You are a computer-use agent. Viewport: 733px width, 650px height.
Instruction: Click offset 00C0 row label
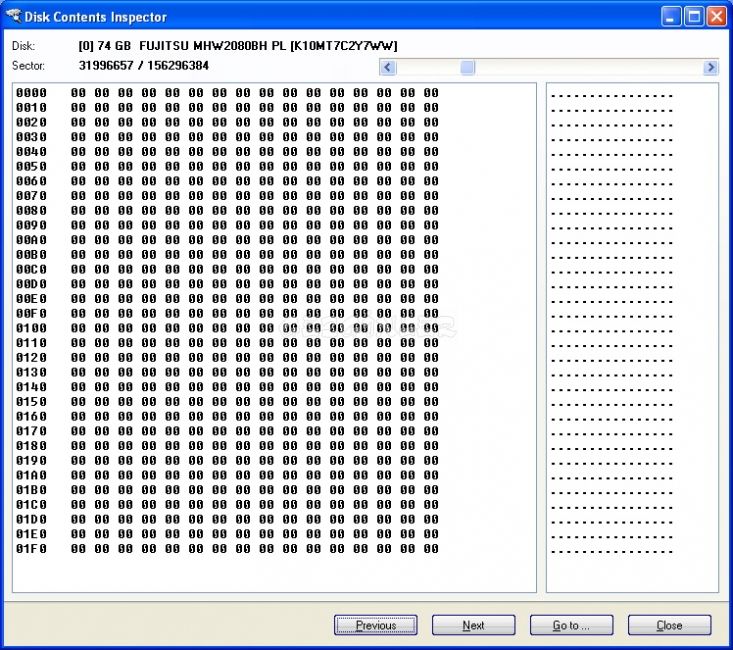(31, 269)
